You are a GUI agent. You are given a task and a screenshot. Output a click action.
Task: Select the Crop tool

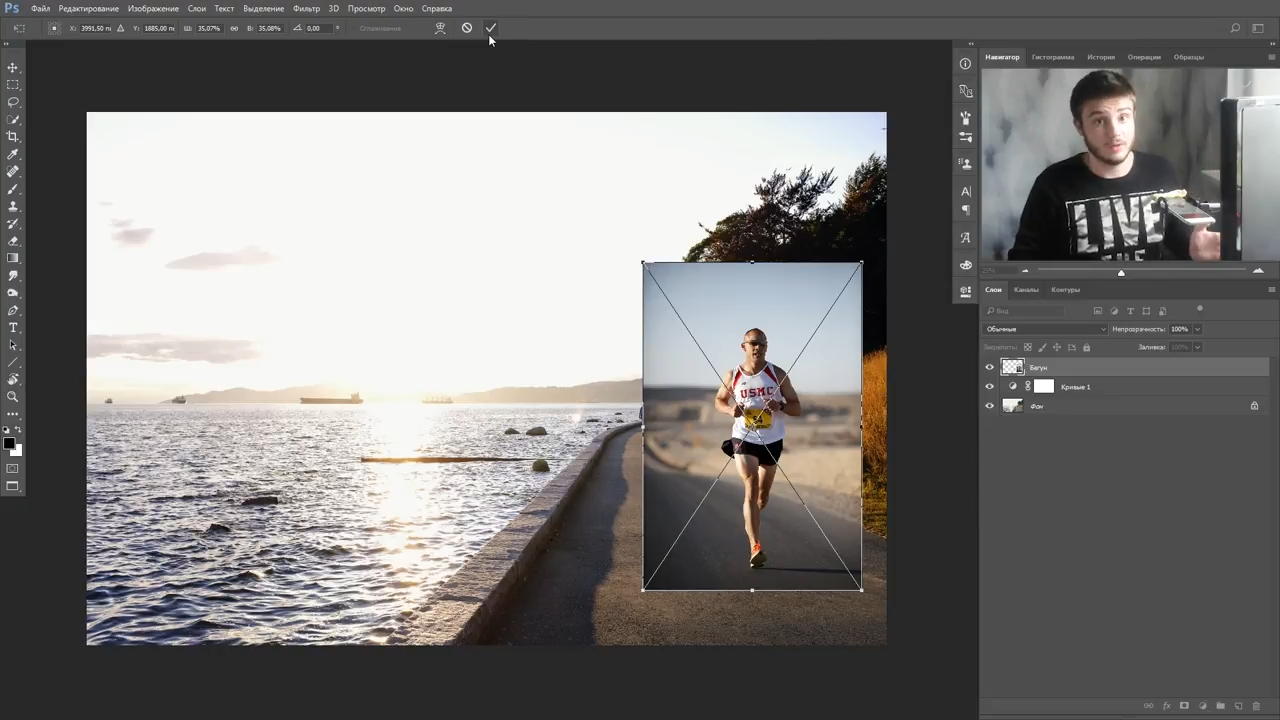(13, 137)
